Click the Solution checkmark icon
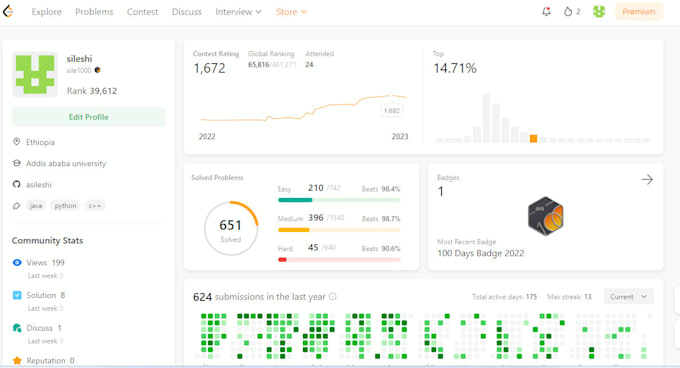 17,295
